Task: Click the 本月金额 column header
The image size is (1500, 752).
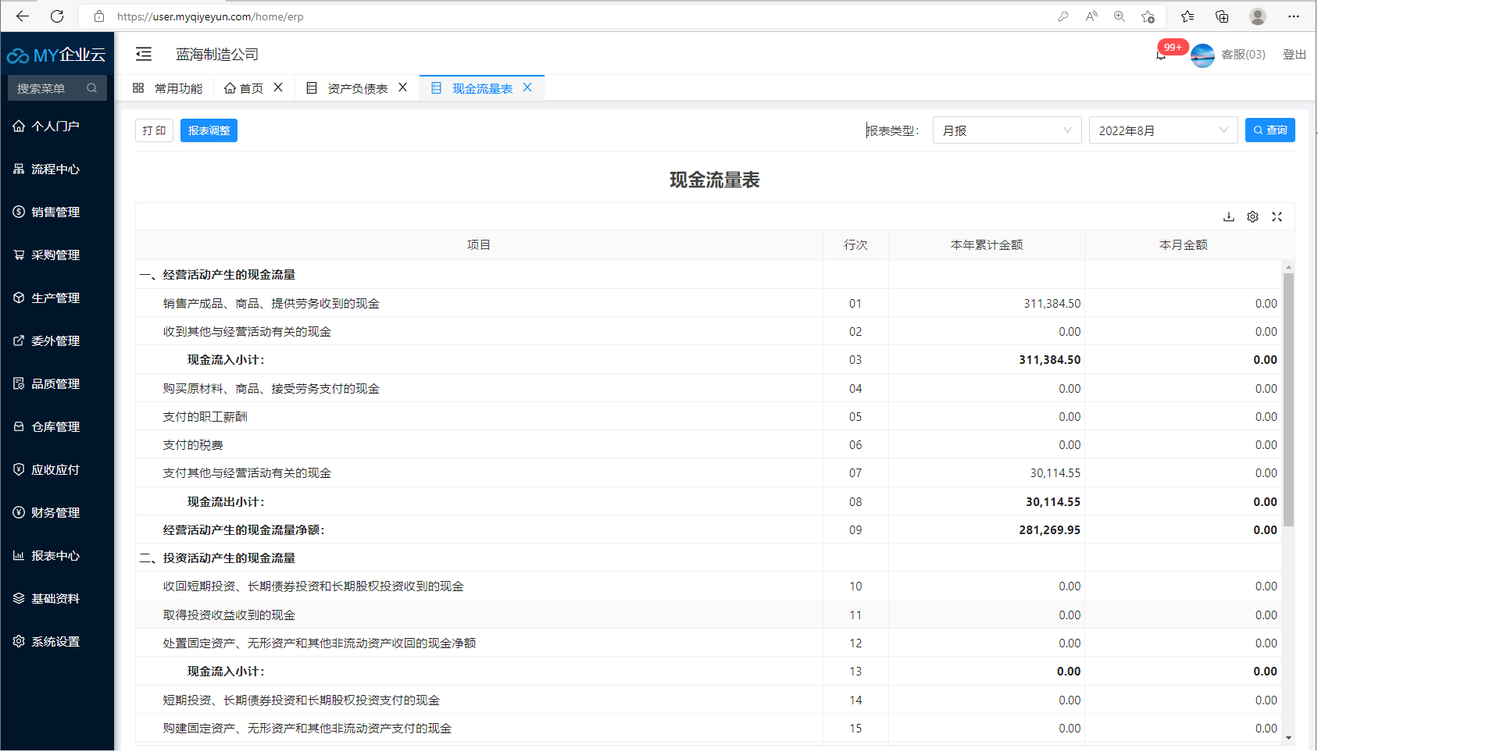Action: coord(1184,245)
